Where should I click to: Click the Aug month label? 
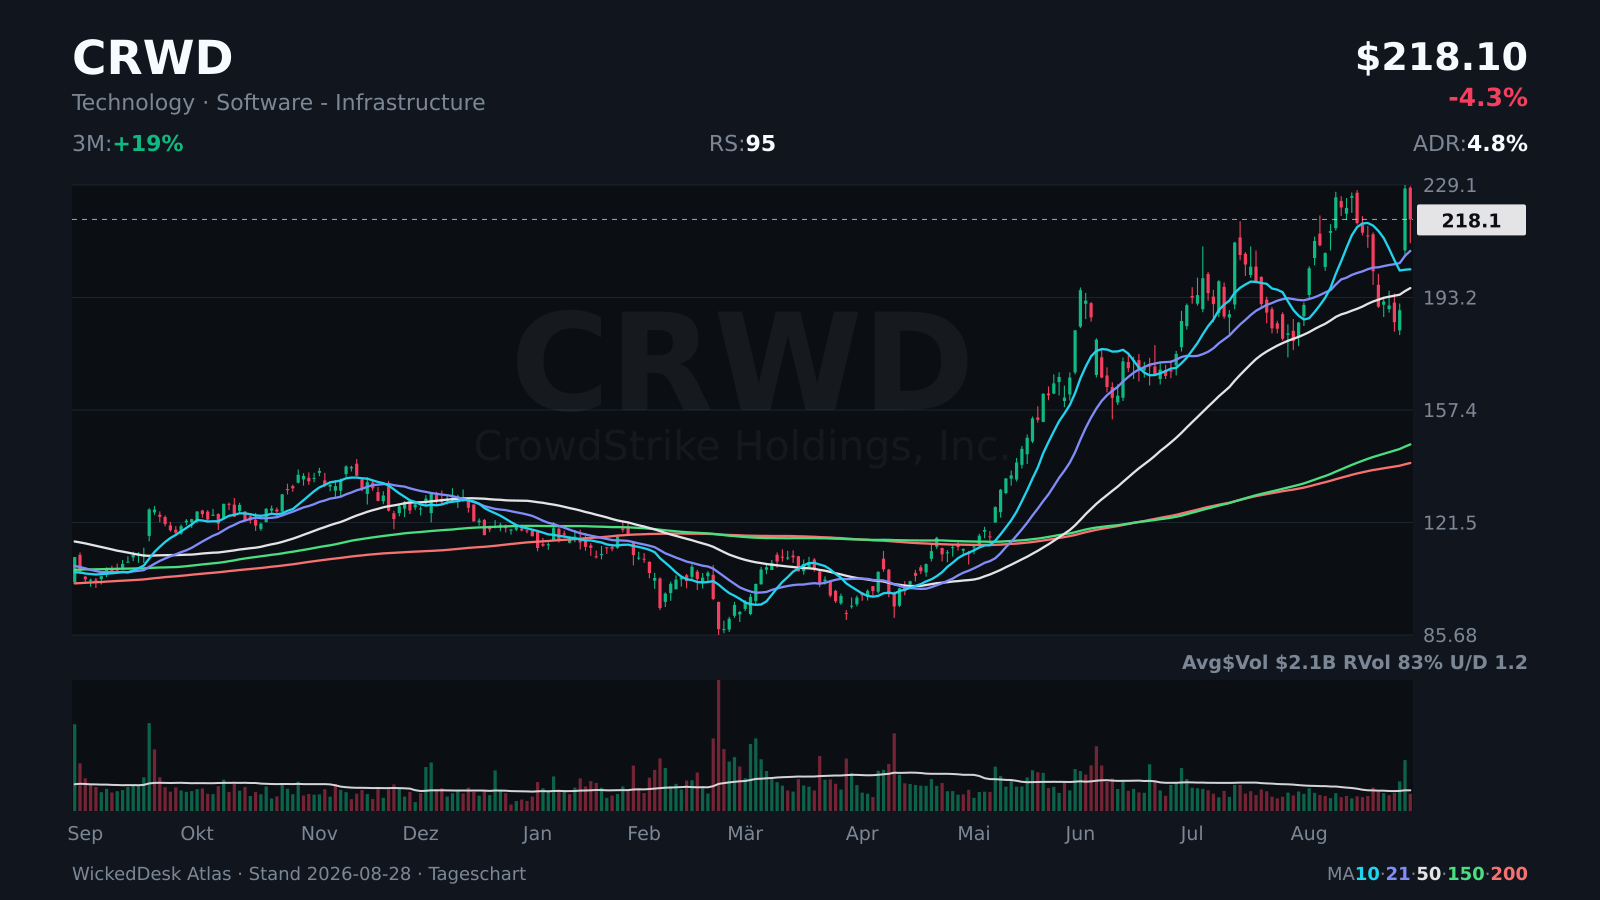click(x=1309, y=834)
